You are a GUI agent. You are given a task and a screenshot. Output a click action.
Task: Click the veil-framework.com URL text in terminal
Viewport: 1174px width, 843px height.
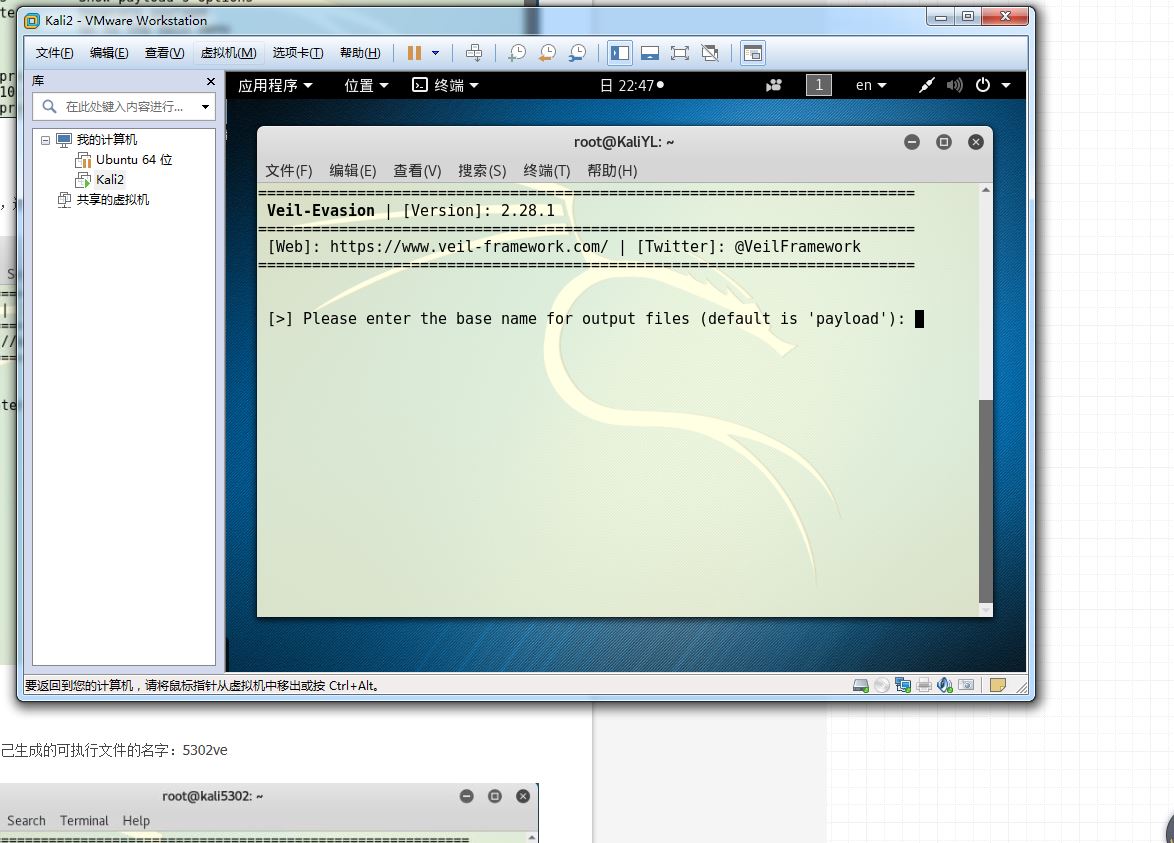pos(469,247)
